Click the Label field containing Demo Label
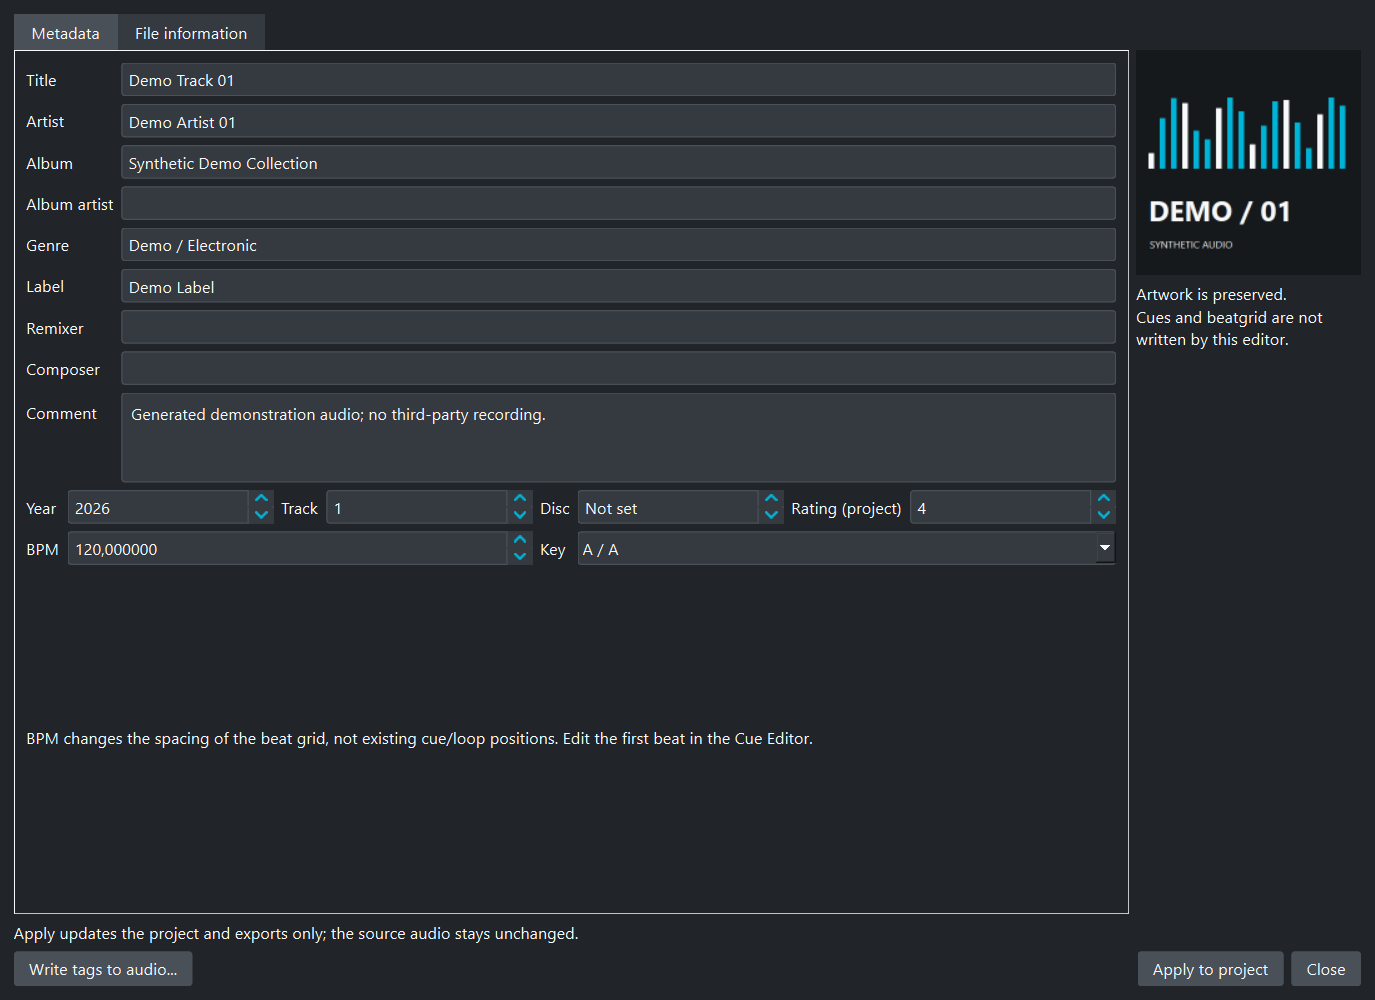This screenshot has height=1000, width=1375. pyautogui.click(x=618, y=286)
